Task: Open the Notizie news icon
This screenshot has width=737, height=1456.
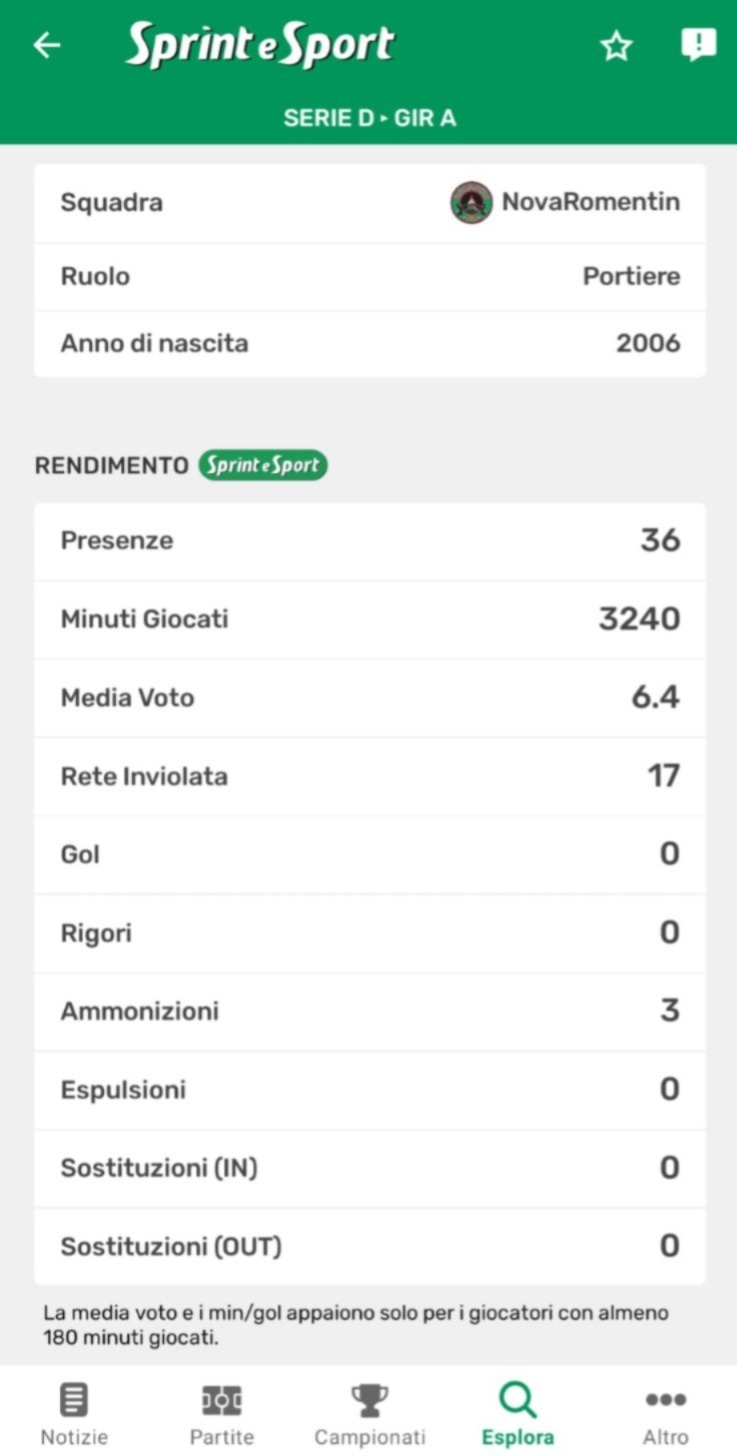Action: coord(74,1399)
